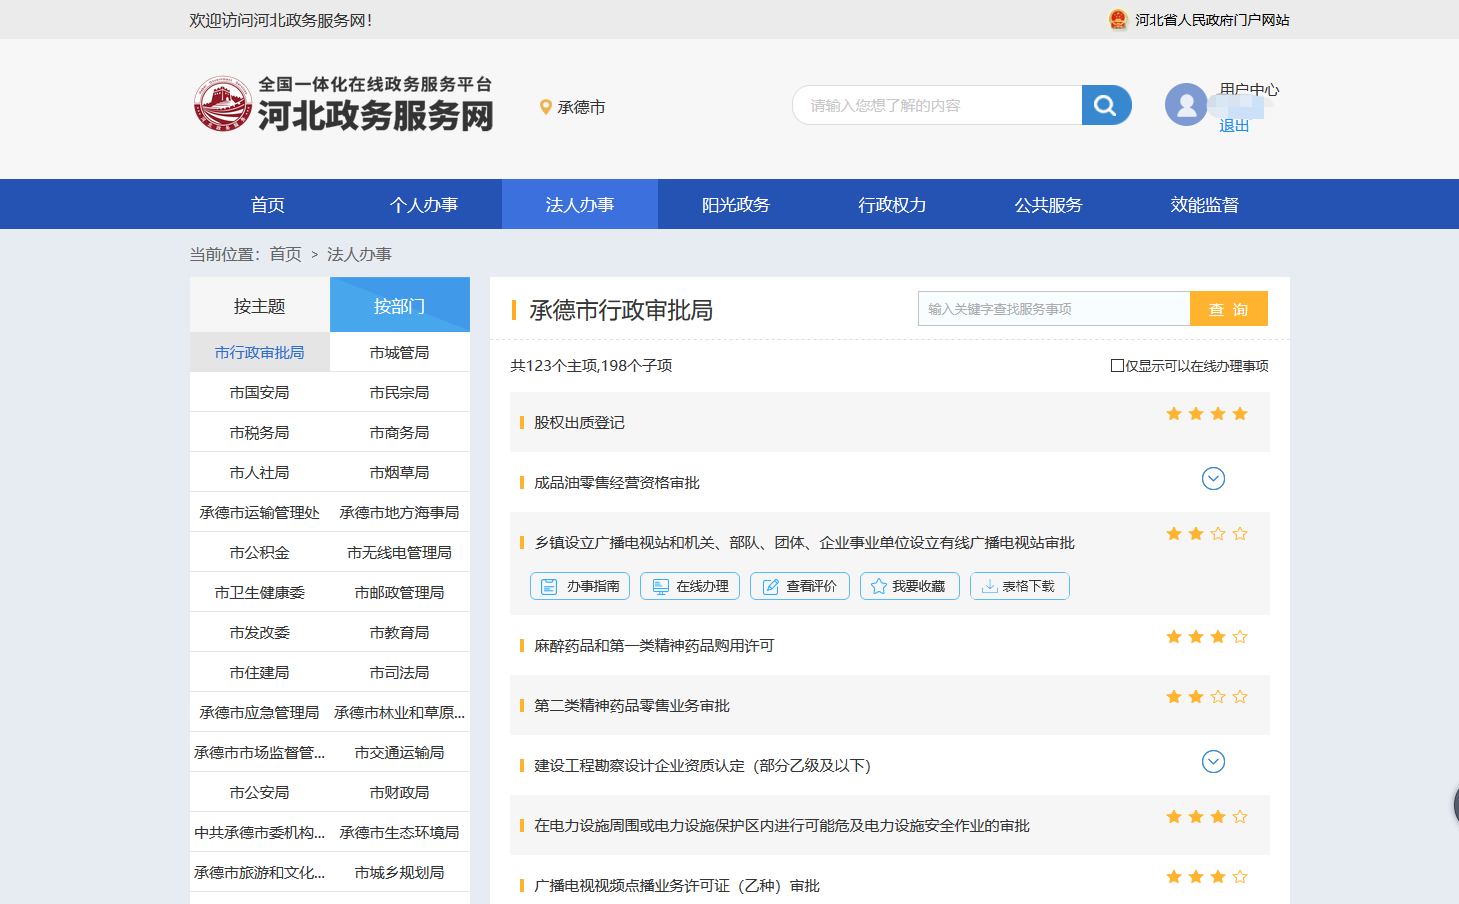Select 市税务局 department
Viewport: 1459px width, 904px height.
(260, 433)
